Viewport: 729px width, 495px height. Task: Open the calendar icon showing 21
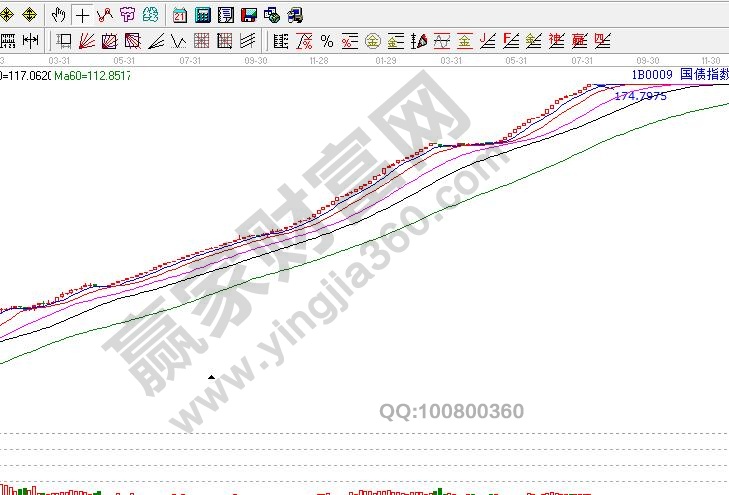pos(179,15)
